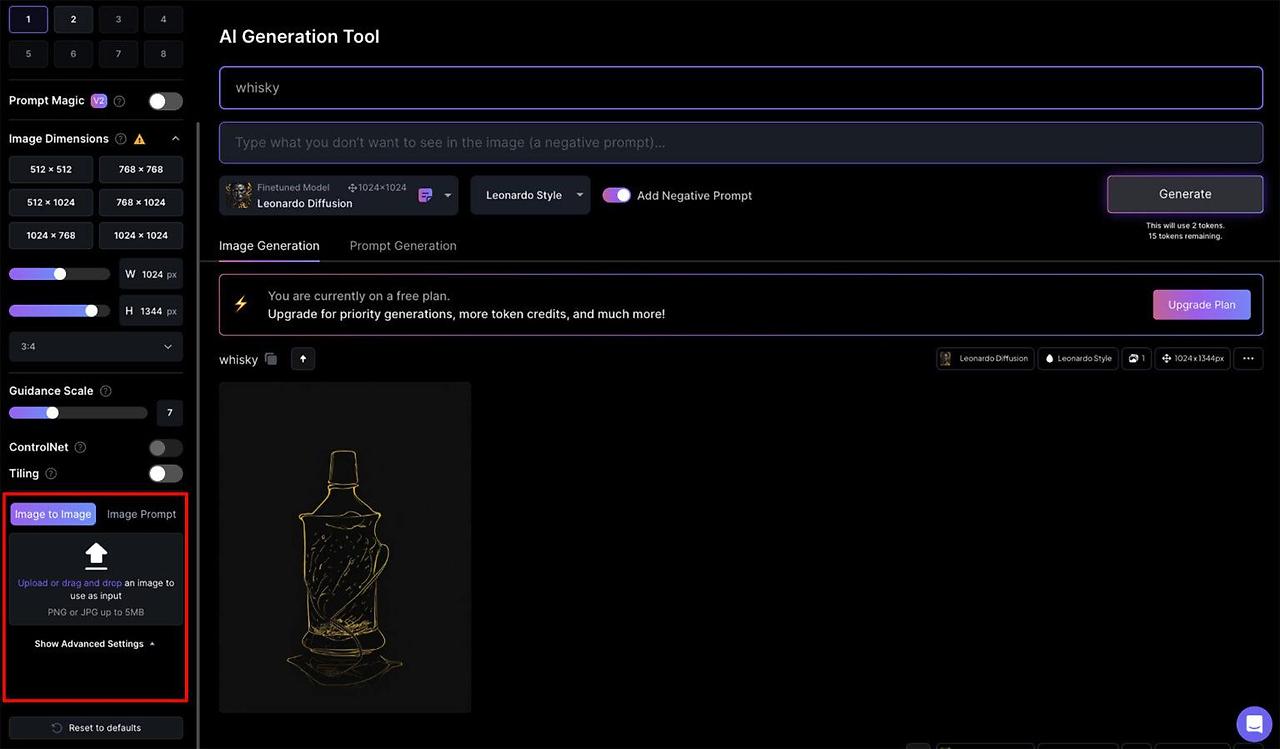Screen dimensions: 1280x749
Task: Open the generated whisky bottle image
Action: coord(345,547)
